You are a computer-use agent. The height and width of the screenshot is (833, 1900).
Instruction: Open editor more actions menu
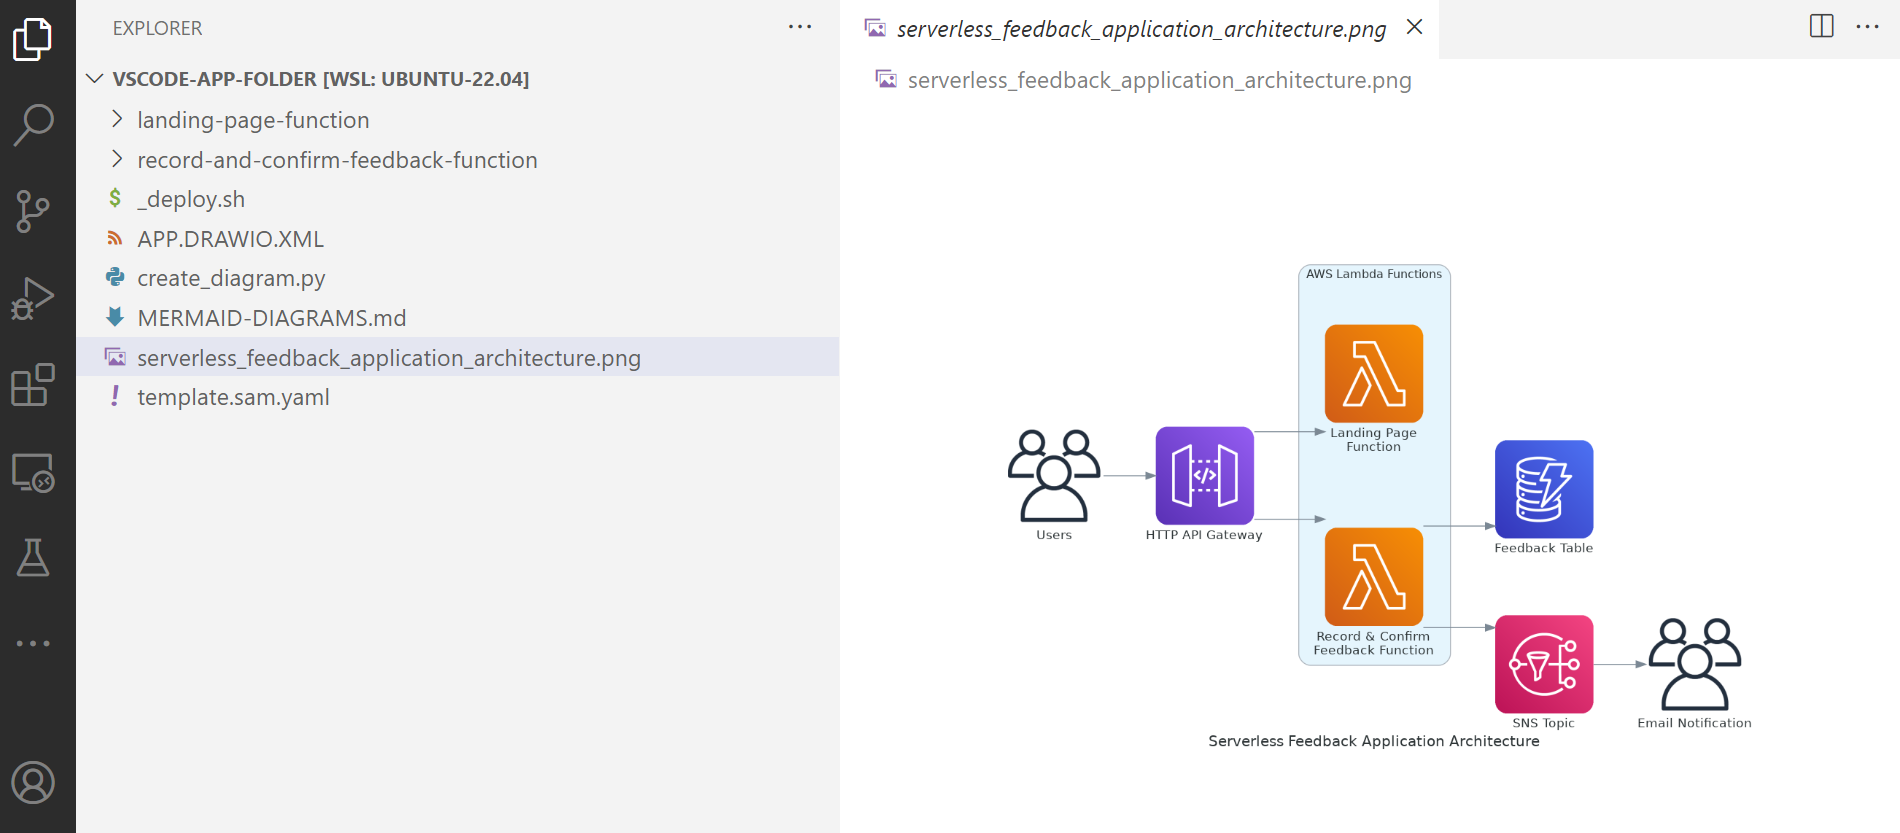point(1868,27)
